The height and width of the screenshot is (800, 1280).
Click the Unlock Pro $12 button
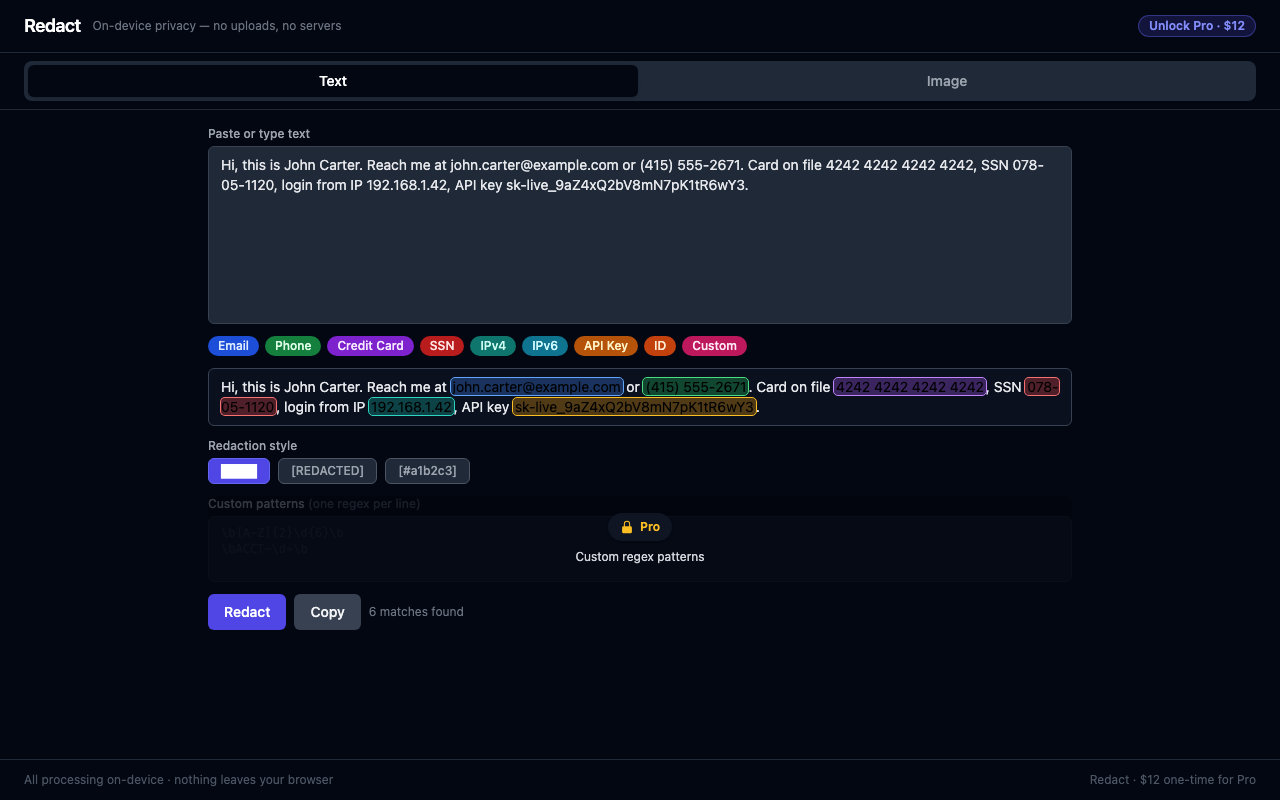[1197, 26]
